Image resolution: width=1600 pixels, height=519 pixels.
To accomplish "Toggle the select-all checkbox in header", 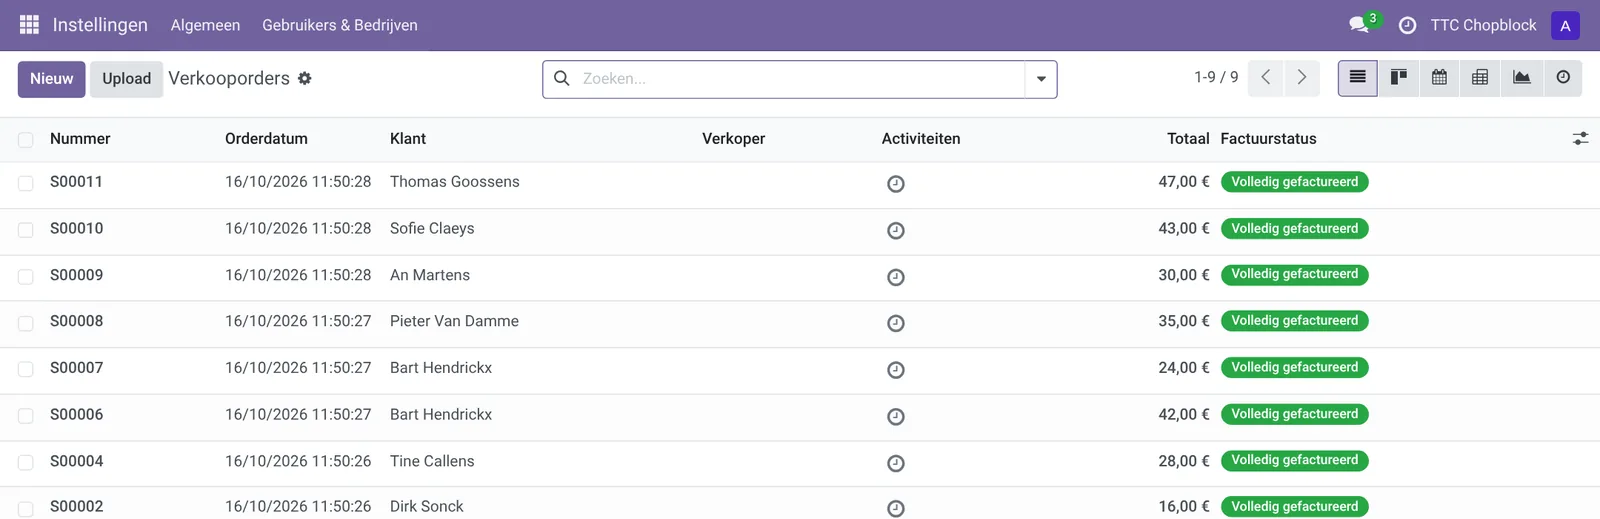I will click(26, 140).
